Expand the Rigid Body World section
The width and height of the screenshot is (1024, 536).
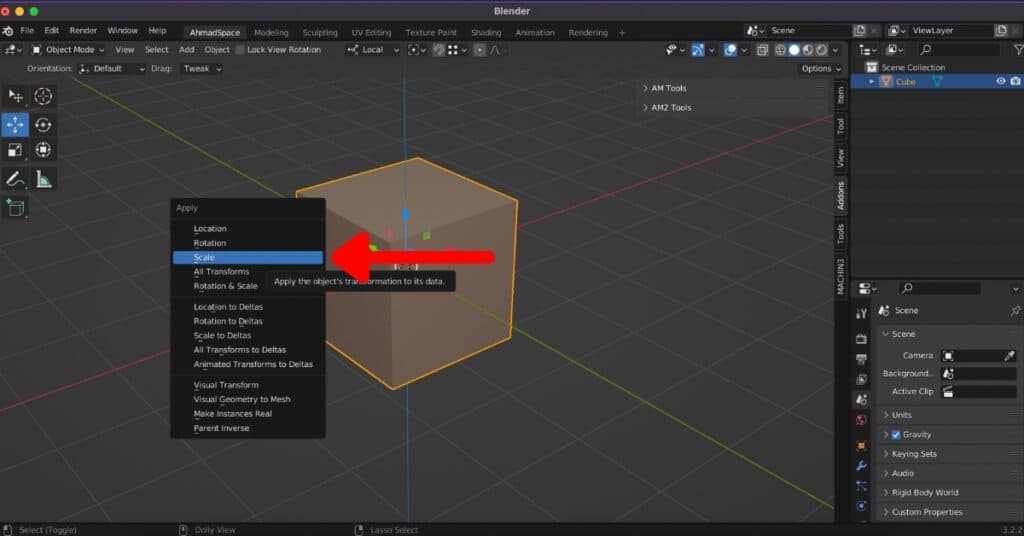point(924,493)
